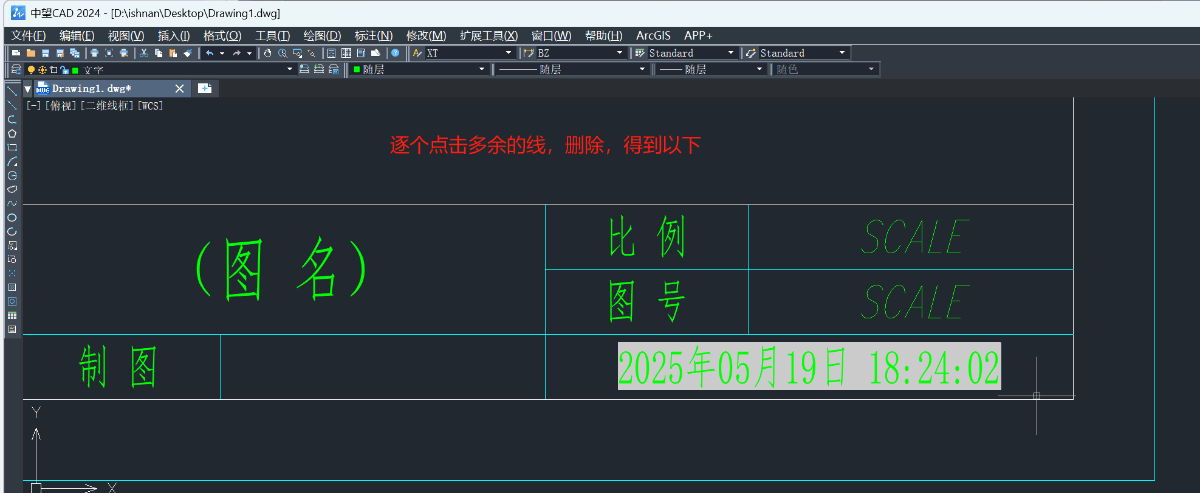Select the Table tool in left toolbar
Screen dimensions: 1200x493
tap(12, 315)
